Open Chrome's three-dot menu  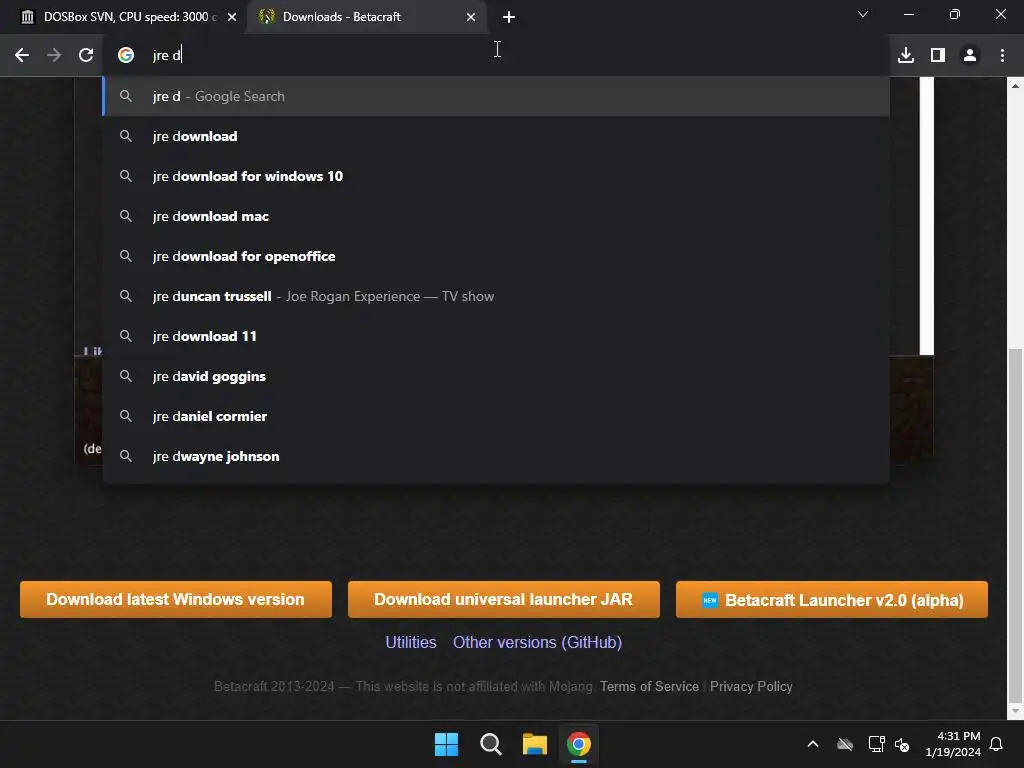(1002, 56)
